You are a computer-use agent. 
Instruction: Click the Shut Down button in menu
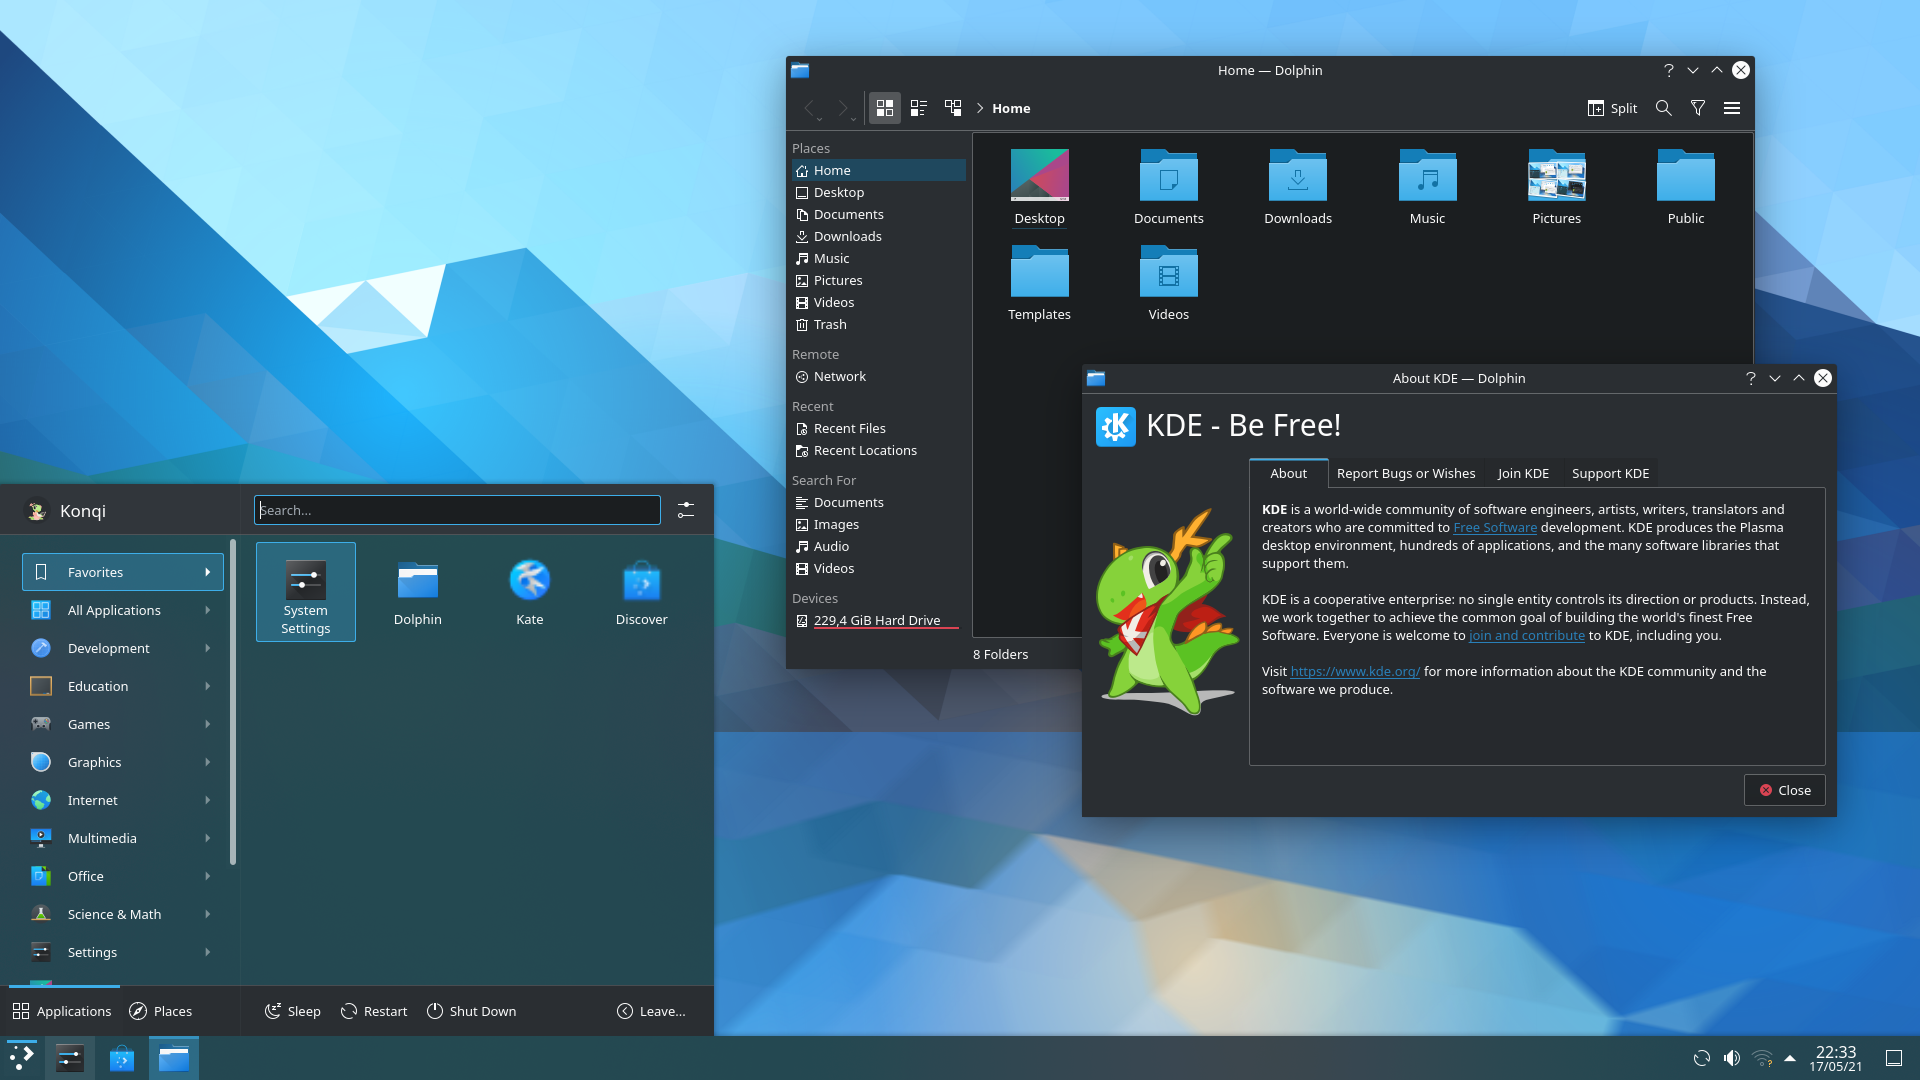[469, 1010]
